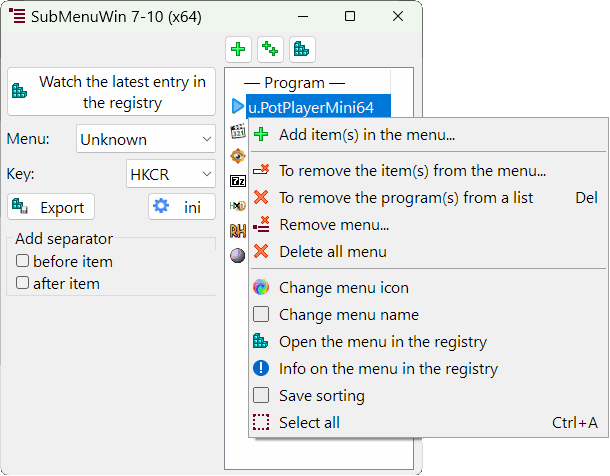Expand the Key dropdown showing HKCR
The height and width of the screenshot is (476, 610).
[171, 174]
